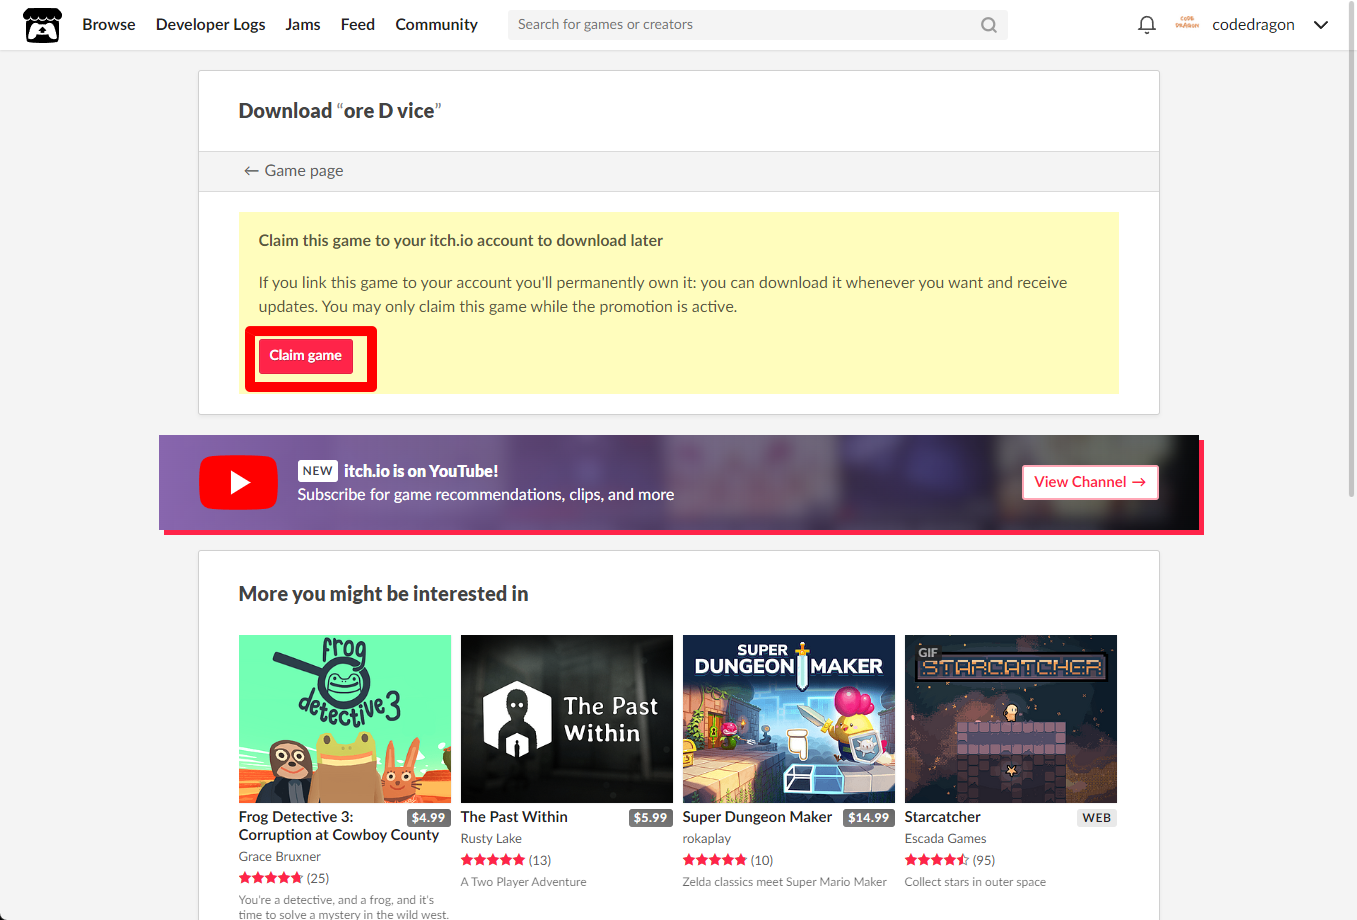Open the itch.io home logo
1357x920 pixels.
click(42, 25)
